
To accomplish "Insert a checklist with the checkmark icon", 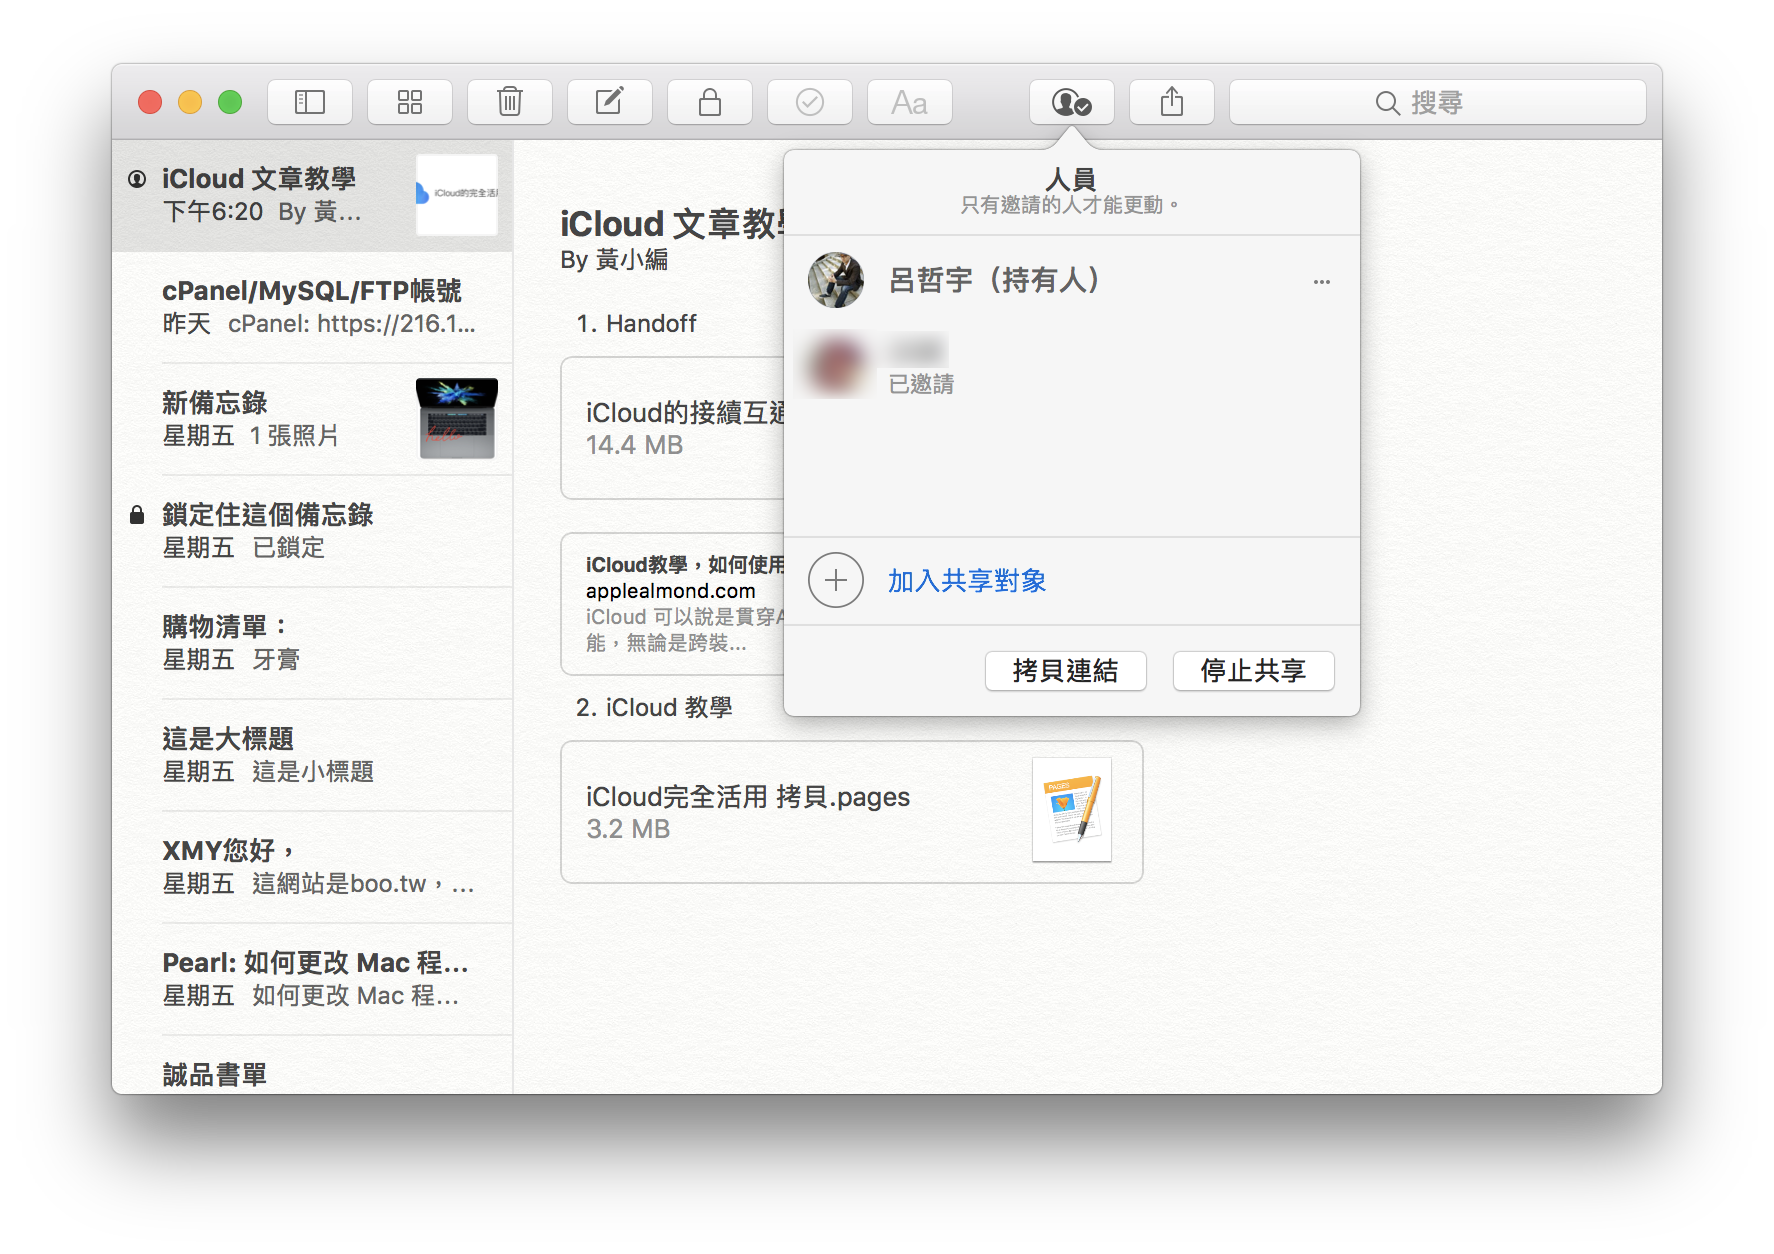I will coord(810,102).
